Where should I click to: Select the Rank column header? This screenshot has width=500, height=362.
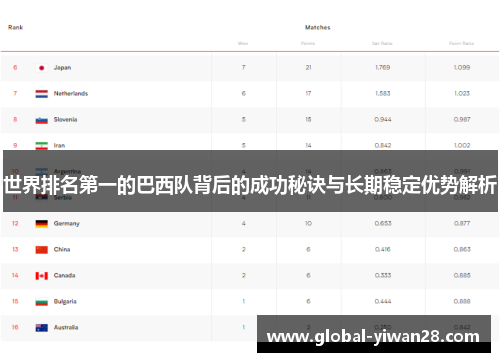(x=15, y=27)
